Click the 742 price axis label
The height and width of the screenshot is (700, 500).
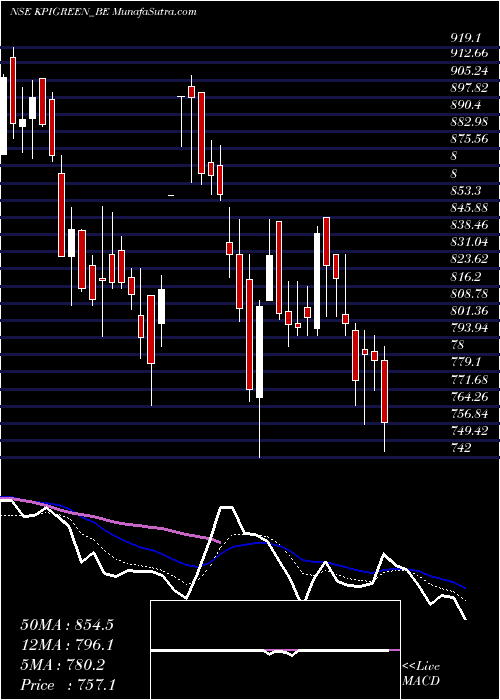[461, 447]
